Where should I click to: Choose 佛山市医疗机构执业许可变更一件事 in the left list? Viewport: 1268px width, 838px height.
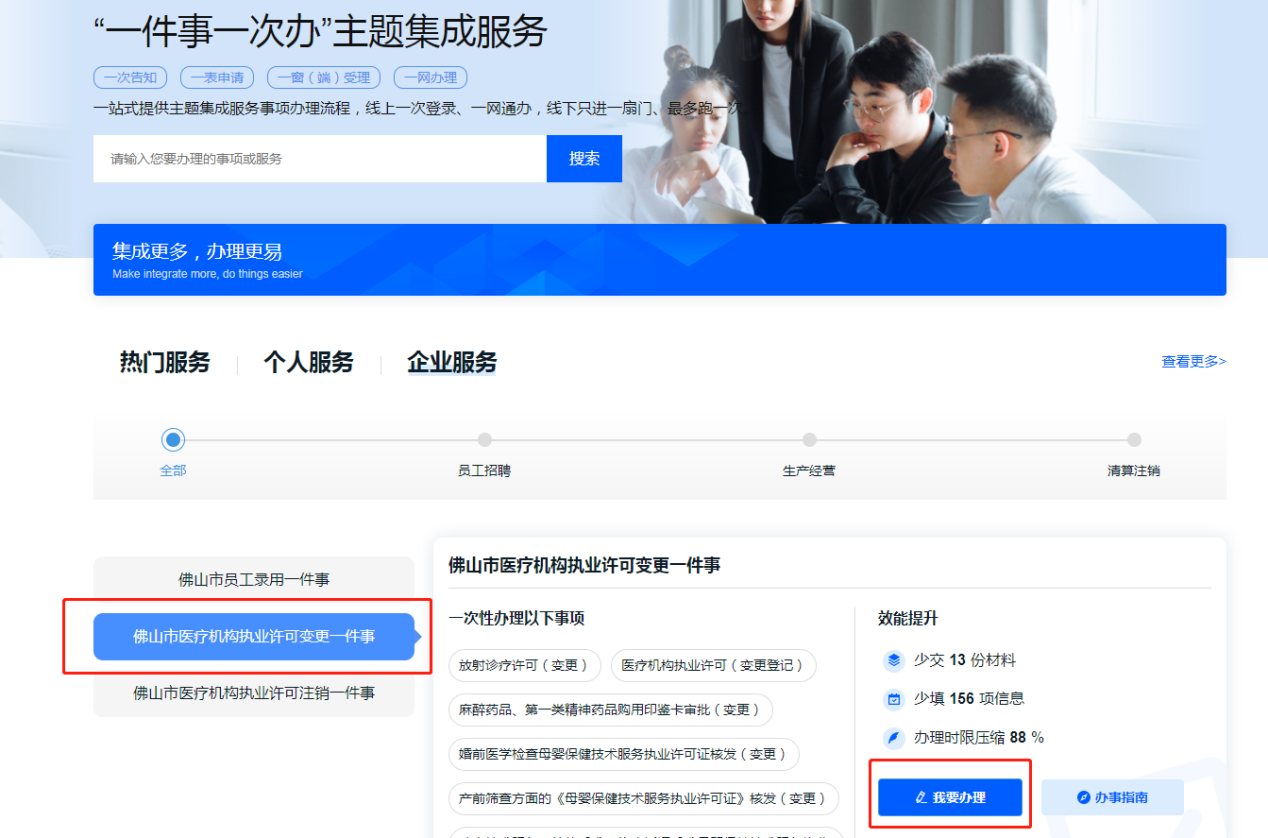[254, 636]
